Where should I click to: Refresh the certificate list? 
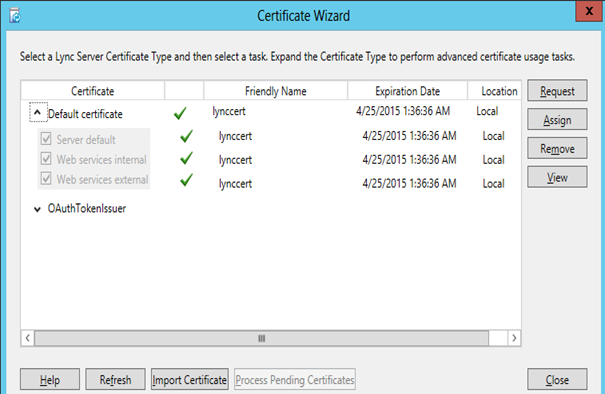(115, 380)
